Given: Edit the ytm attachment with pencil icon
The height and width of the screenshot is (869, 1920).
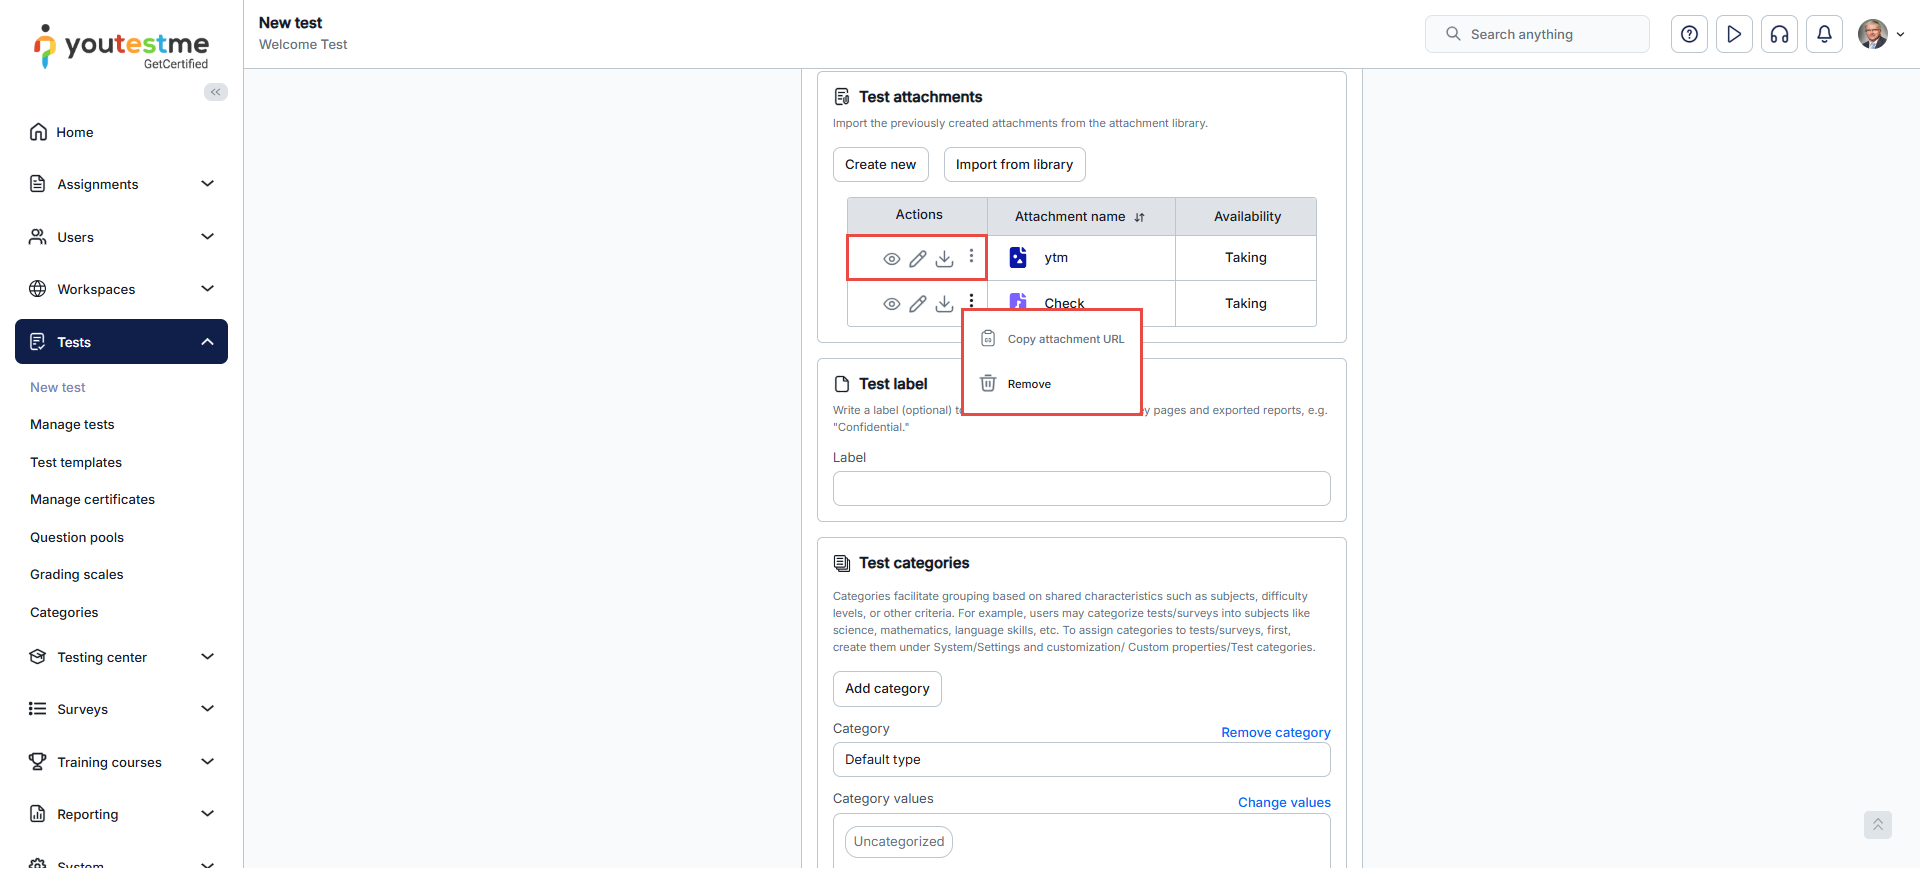Looking at the screenshot, I should pyautogui.click(x=917, y=259).
